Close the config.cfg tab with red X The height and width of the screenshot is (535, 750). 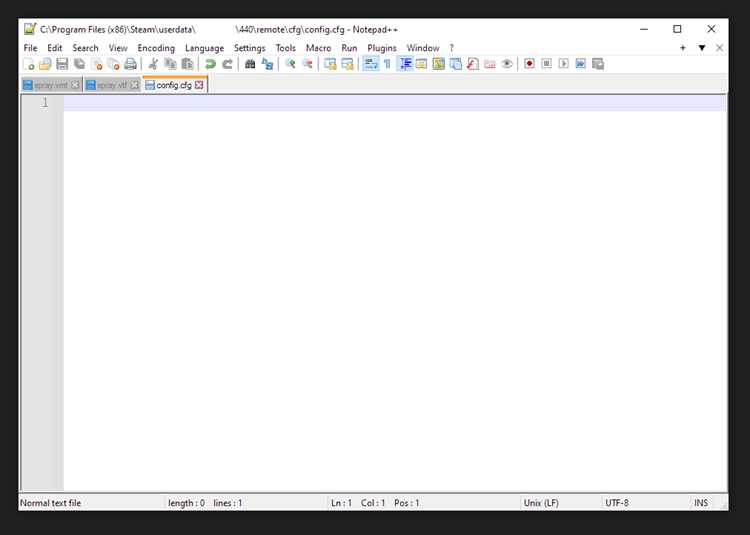coord(199,85)
